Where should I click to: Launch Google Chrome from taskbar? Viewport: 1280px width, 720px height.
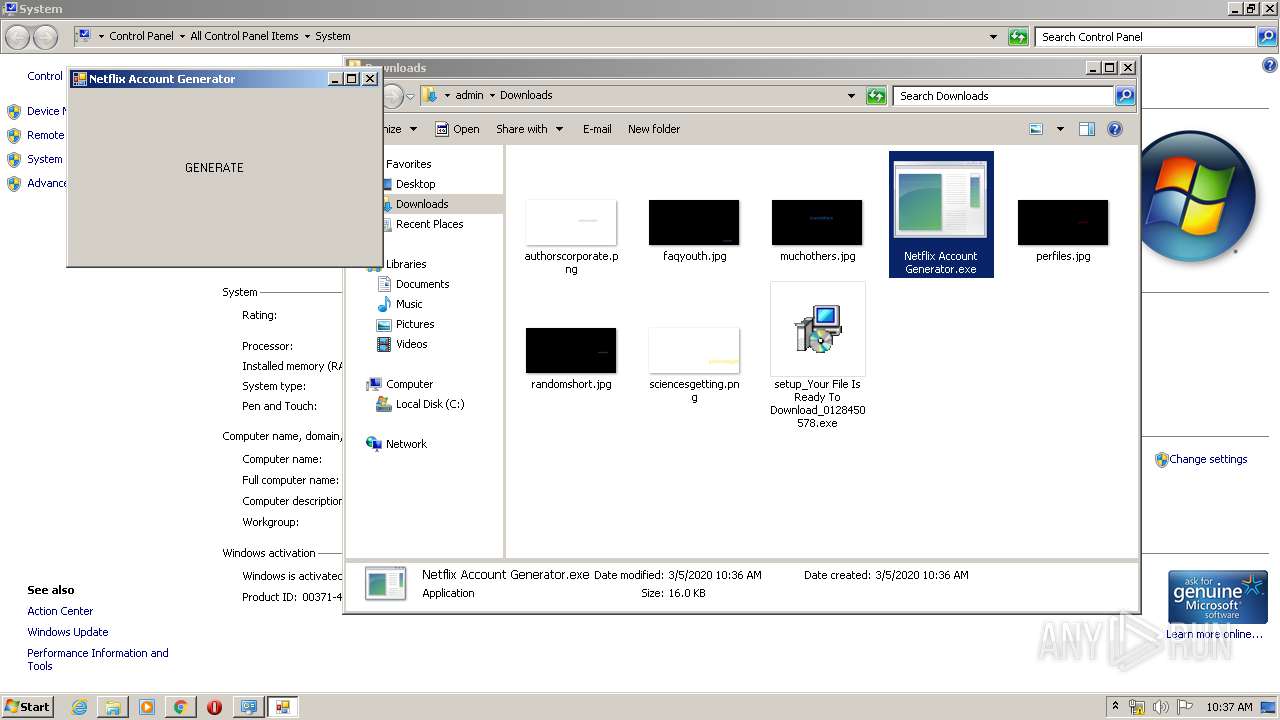181,707
